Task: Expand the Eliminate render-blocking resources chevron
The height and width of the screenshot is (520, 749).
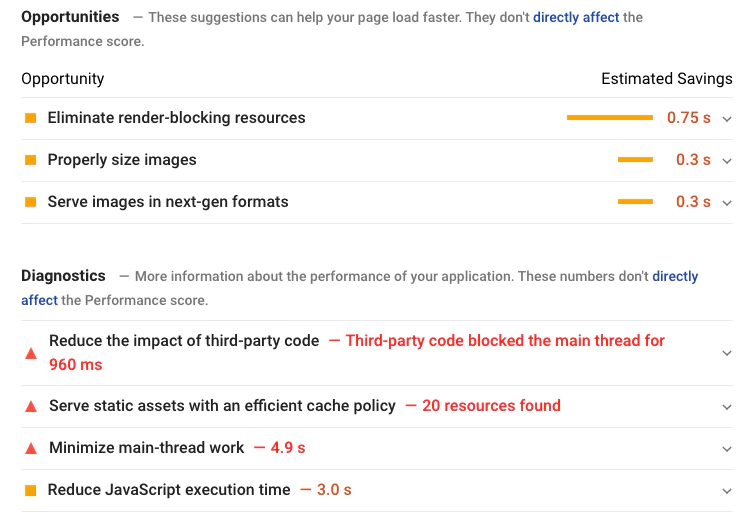Action: [x=727, y=118]
